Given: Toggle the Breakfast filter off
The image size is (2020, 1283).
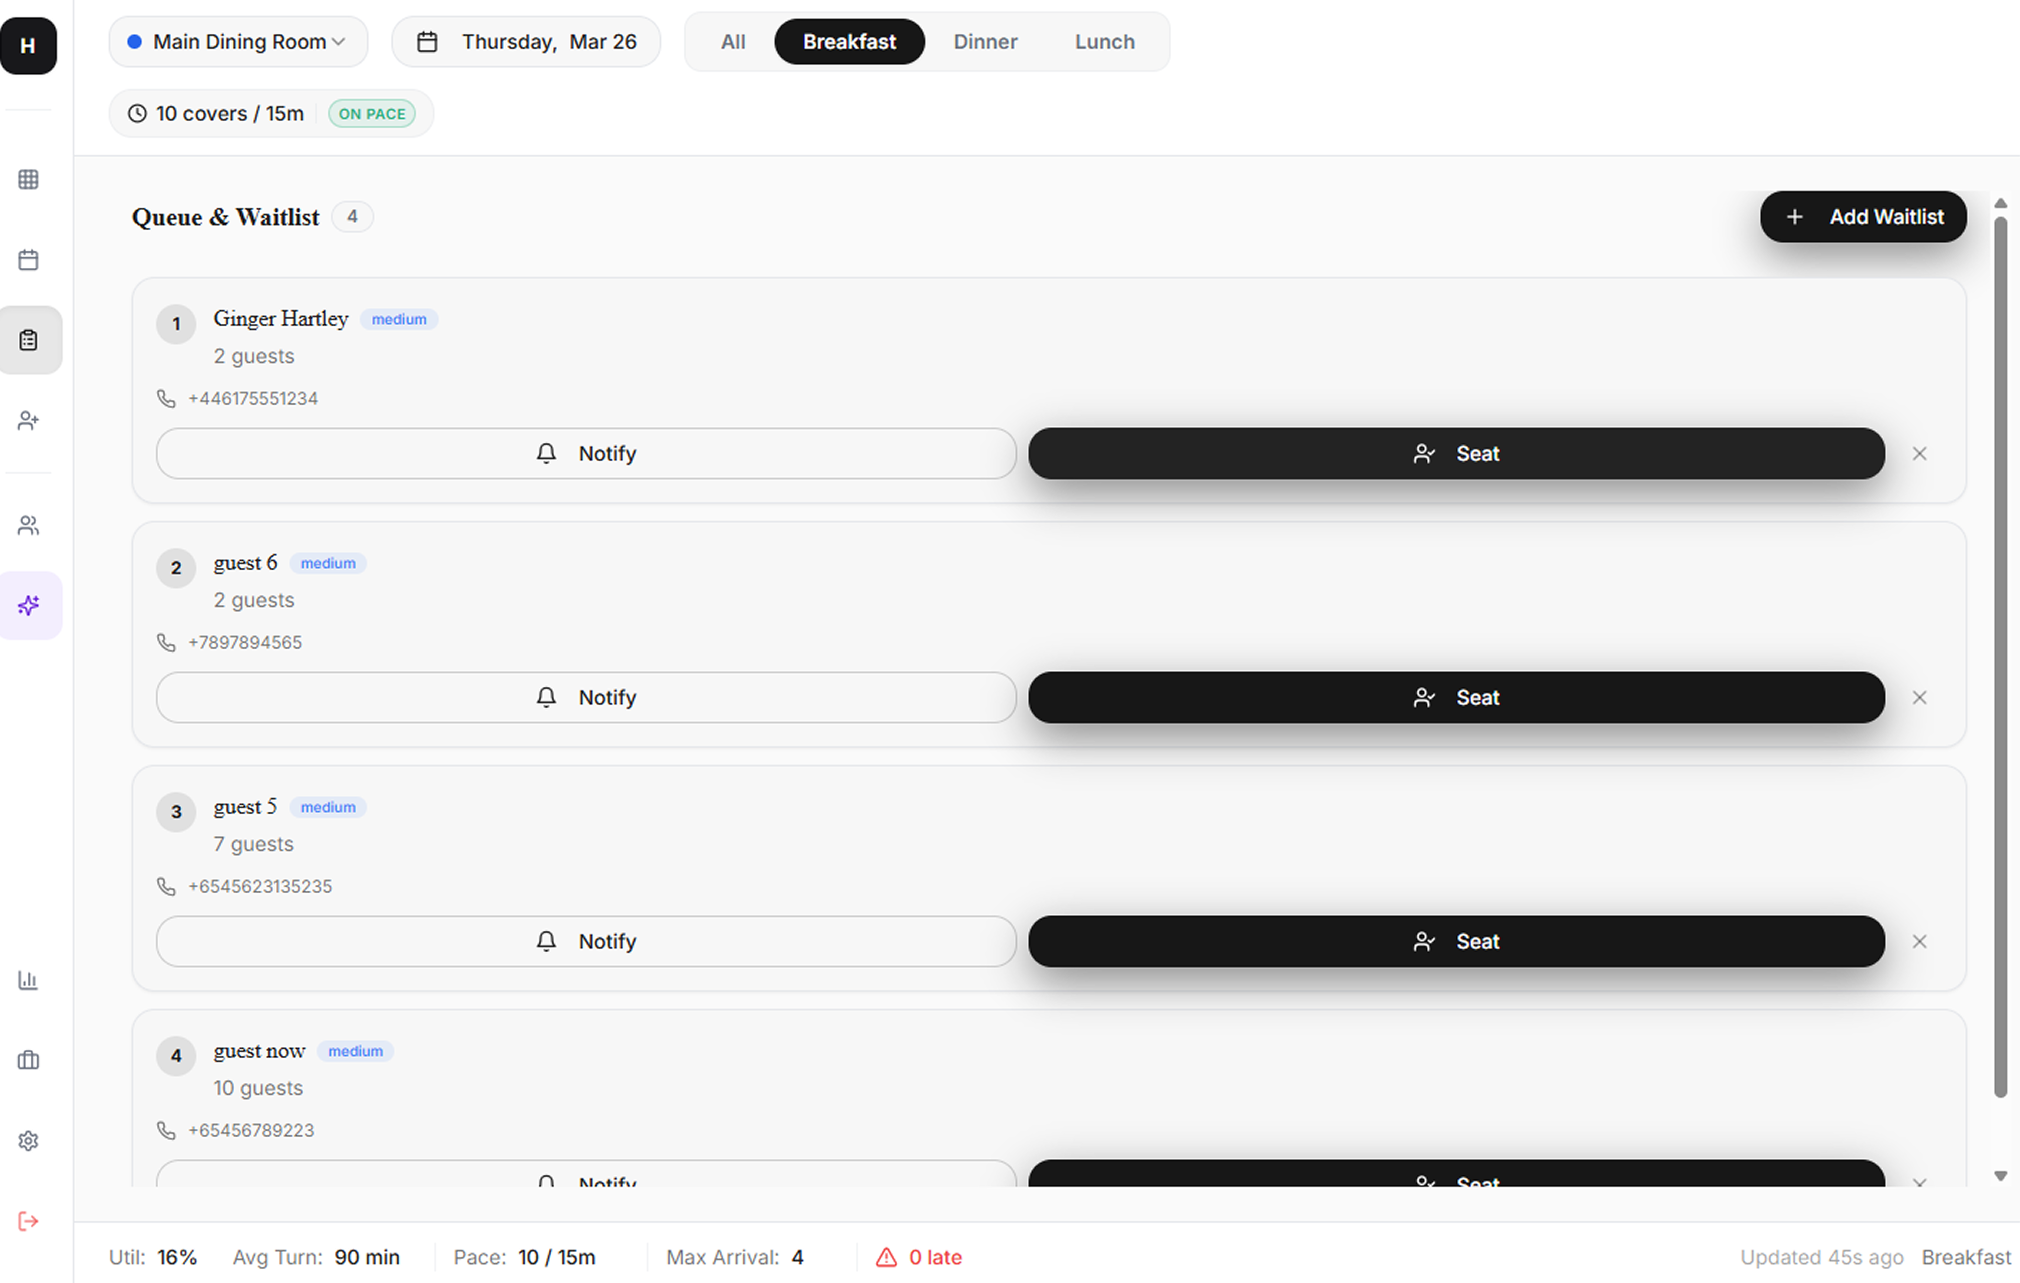Looking at the screenshot, I should pyautogui.click(x=849, y=41).
